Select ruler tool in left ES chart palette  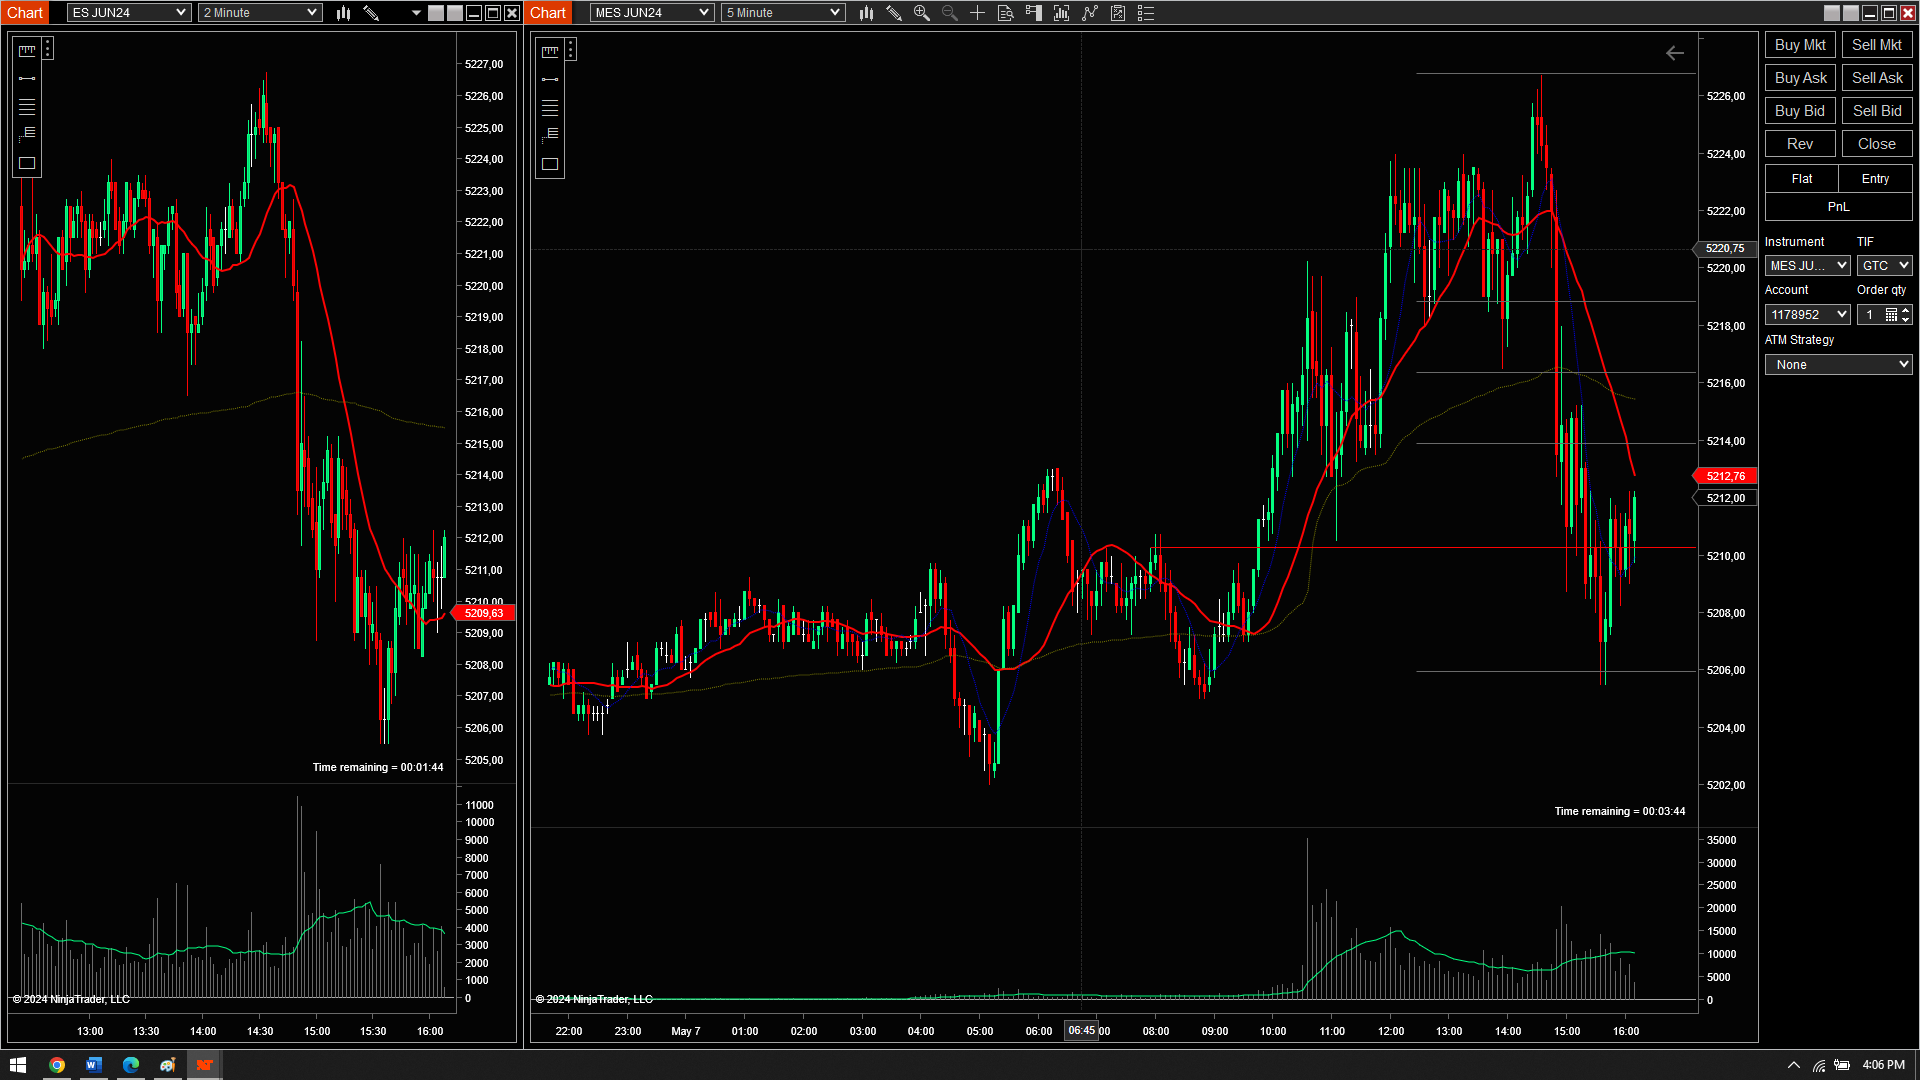(x=27, y=50)
